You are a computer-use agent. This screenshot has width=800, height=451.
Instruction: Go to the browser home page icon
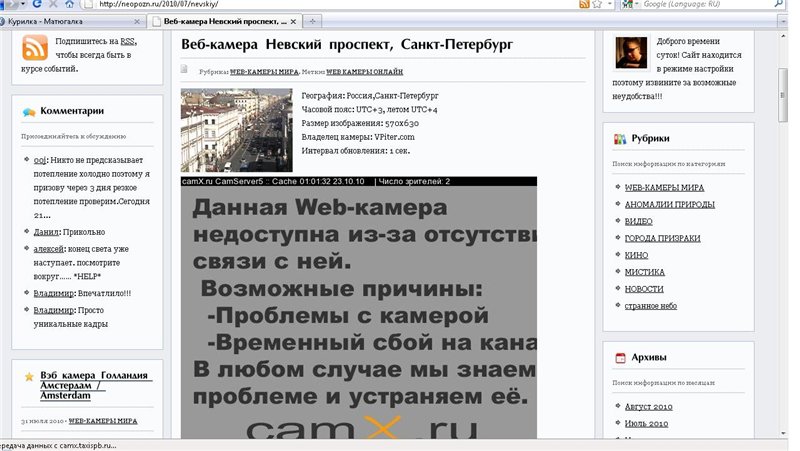(69, 4)
